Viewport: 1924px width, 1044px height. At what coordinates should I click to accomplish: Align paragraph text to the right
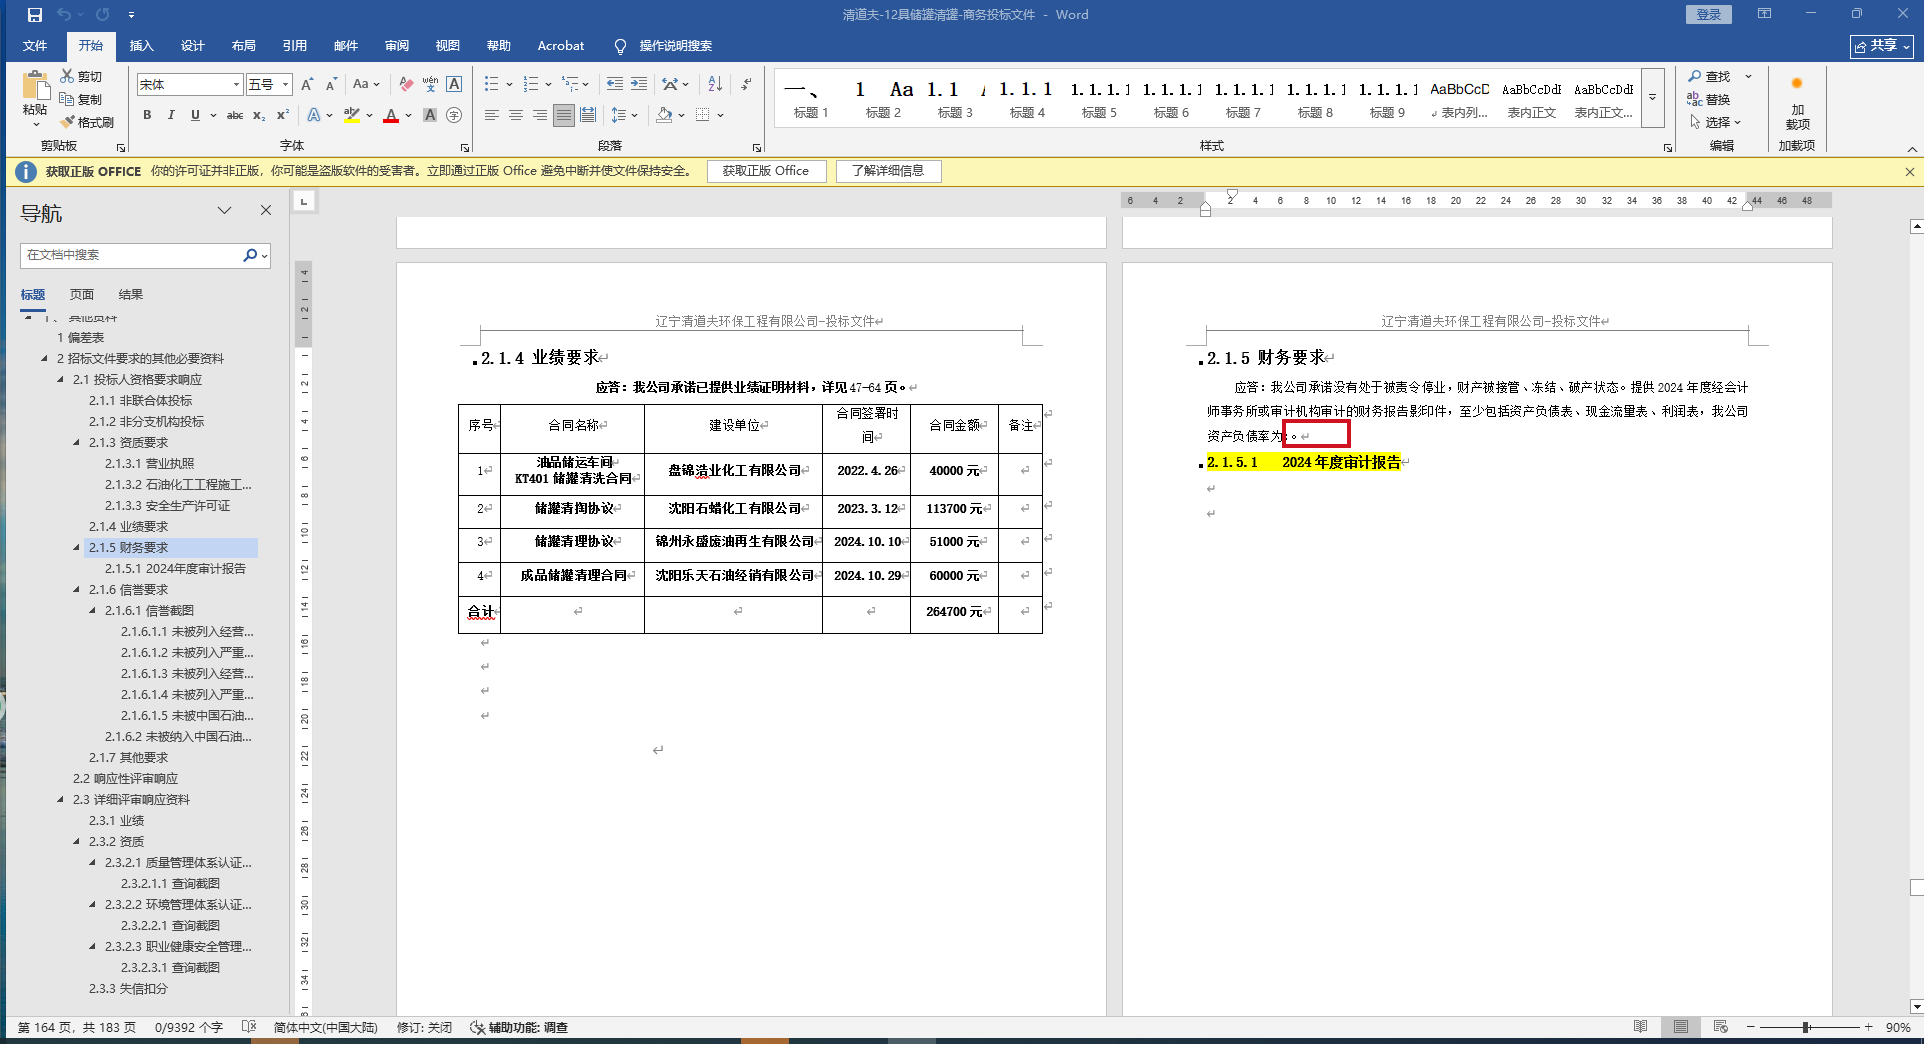(540, 115)
